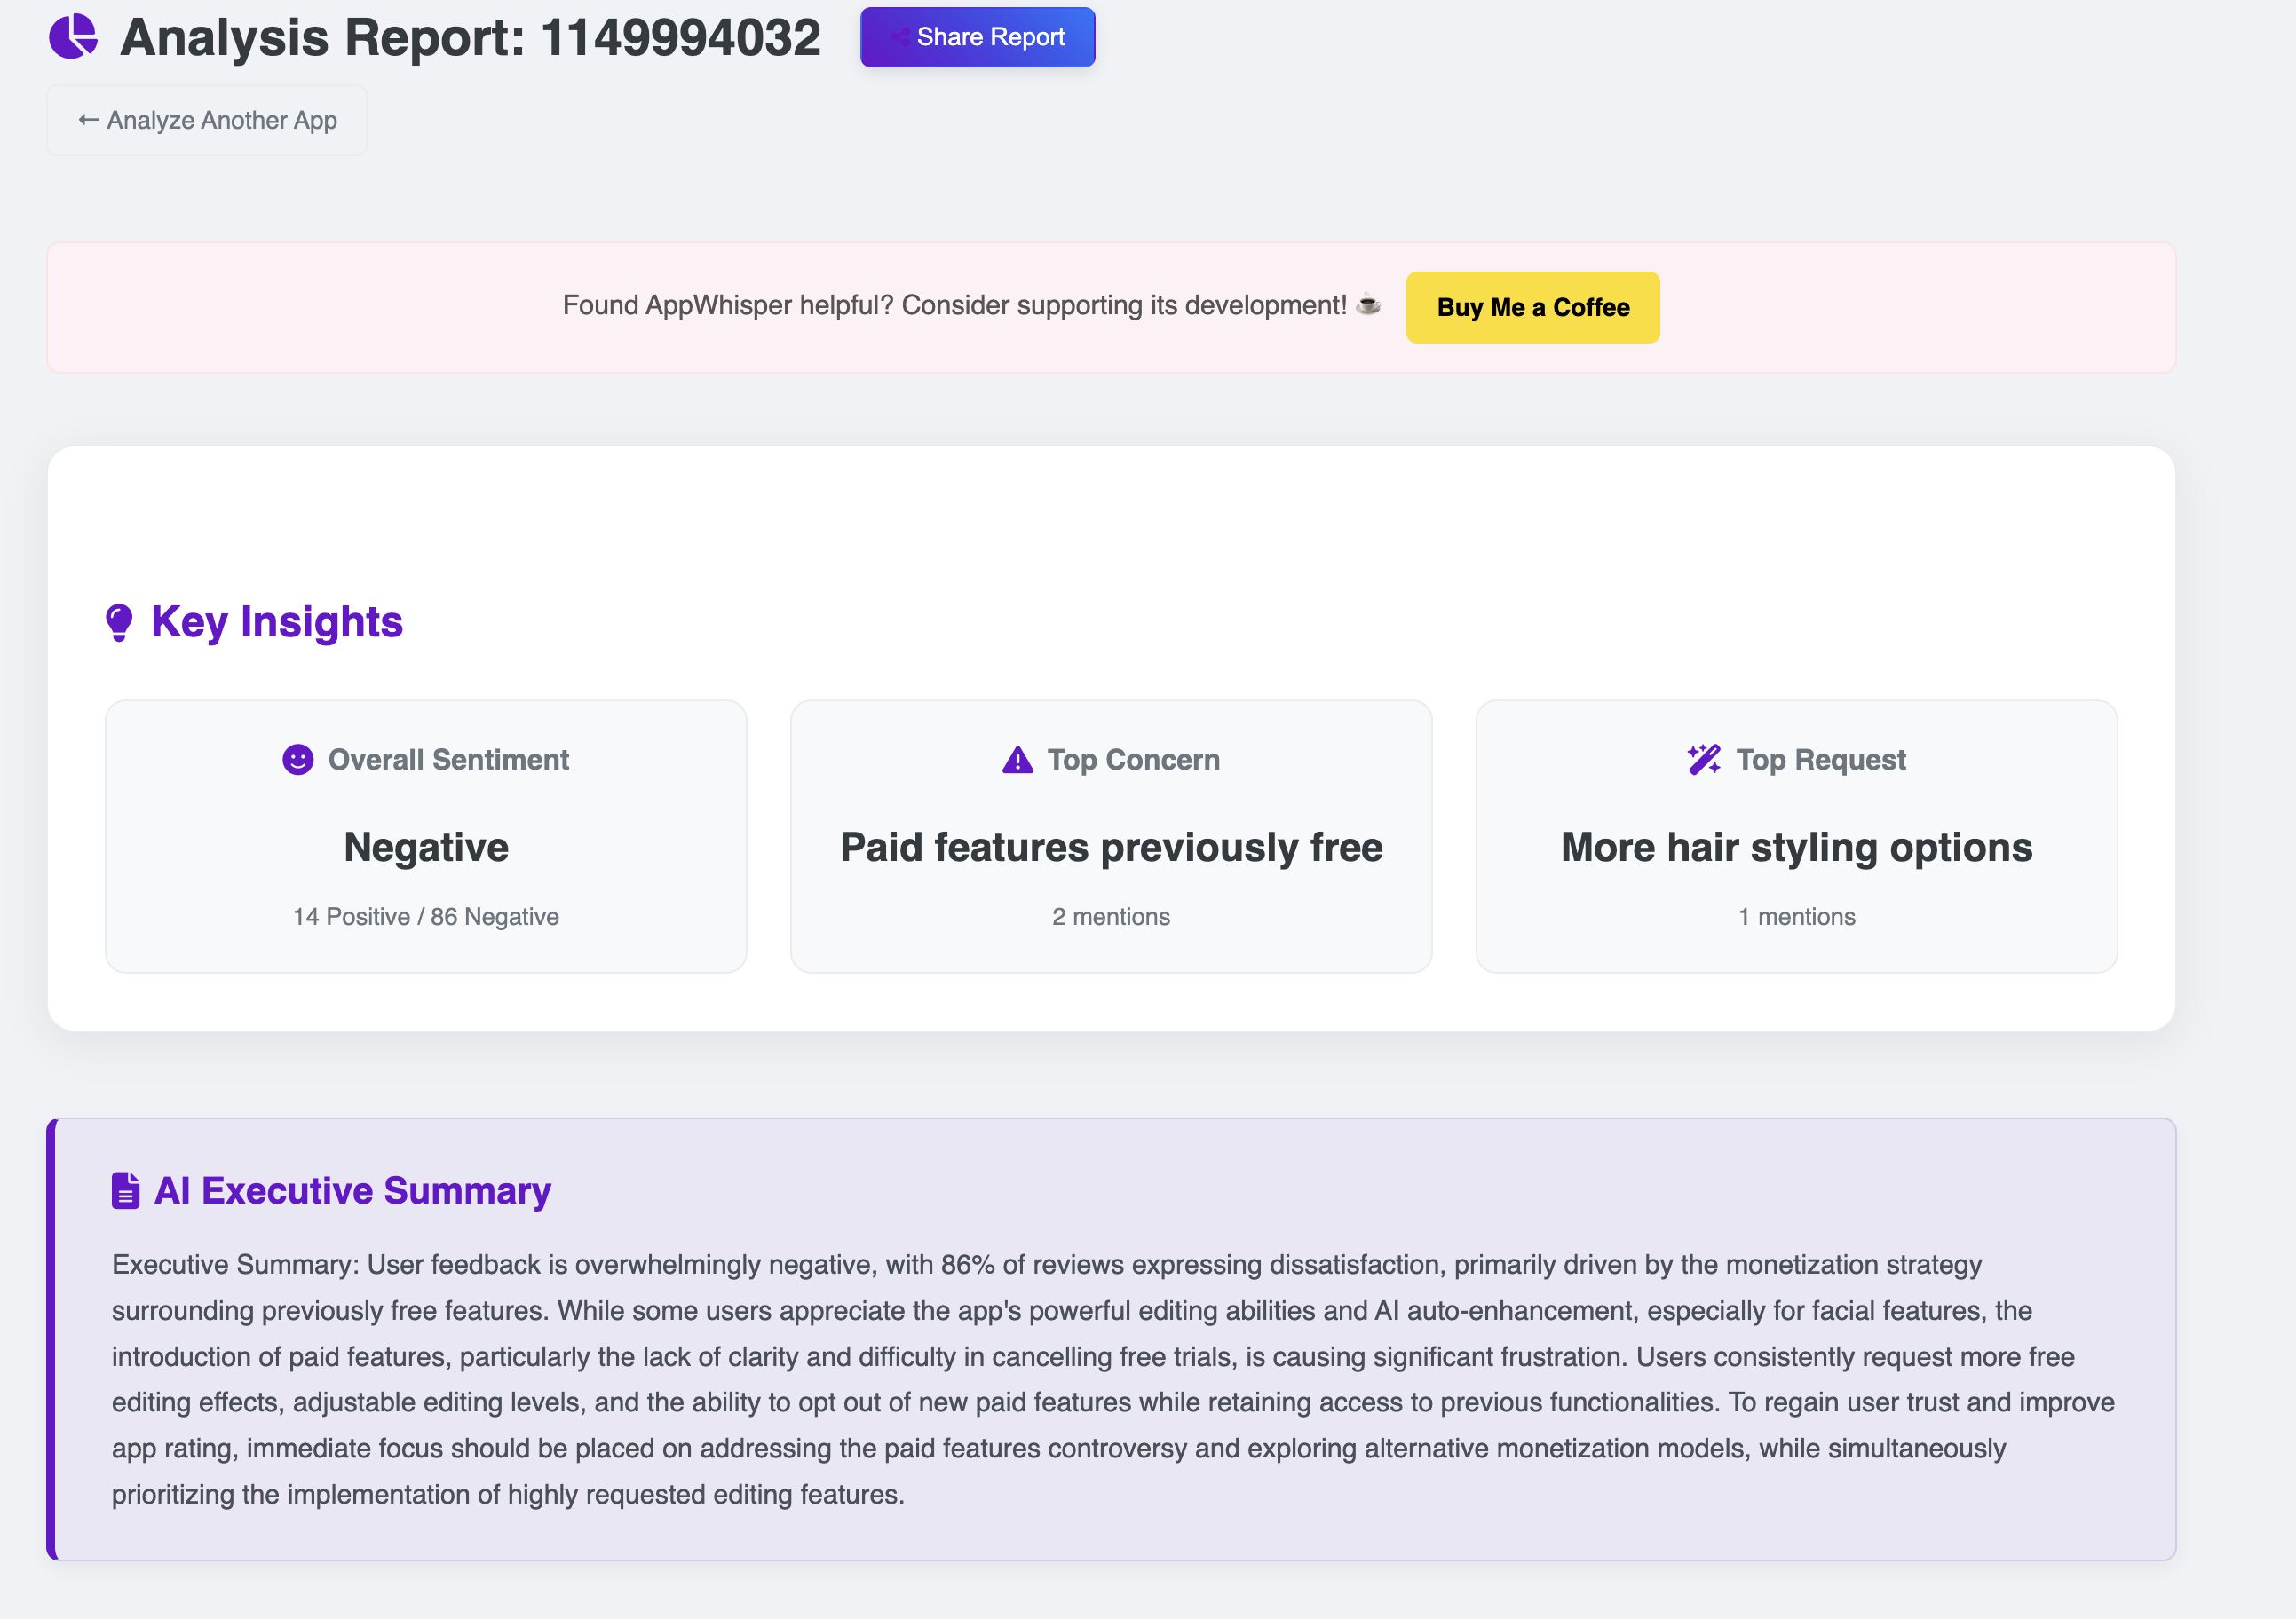Click the warning triangle by Top Concern

1017,760
